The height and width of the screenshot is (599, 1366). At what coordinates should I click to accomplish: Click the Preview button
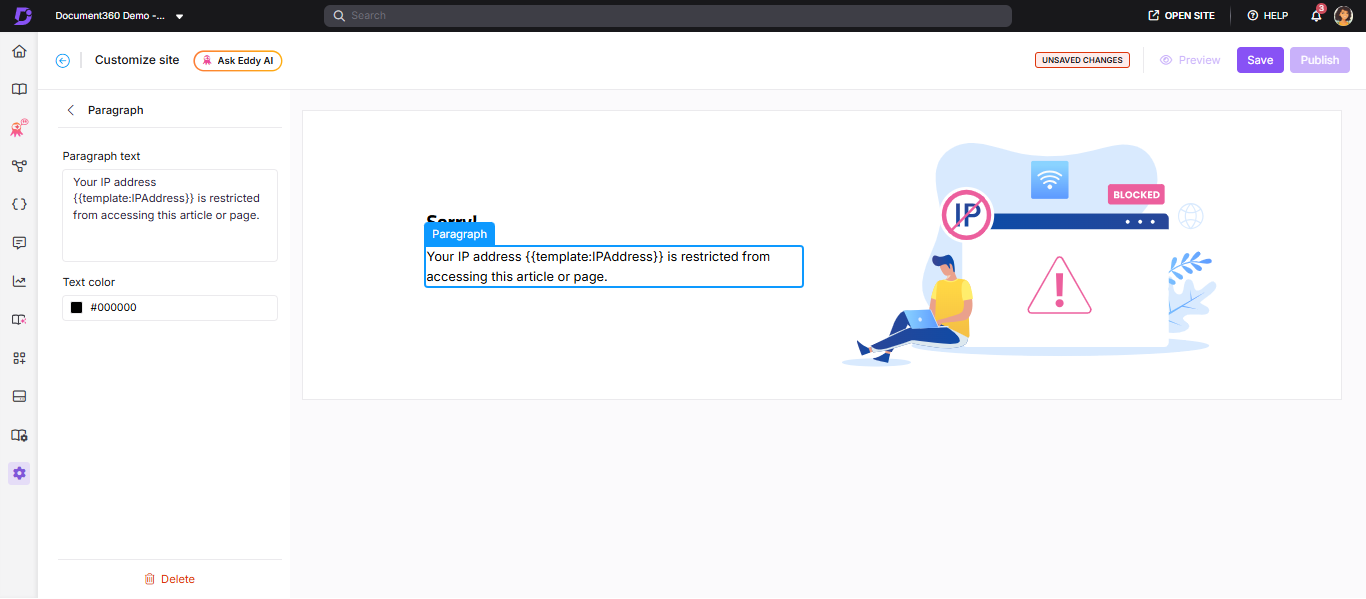(x=1190, y=60)
